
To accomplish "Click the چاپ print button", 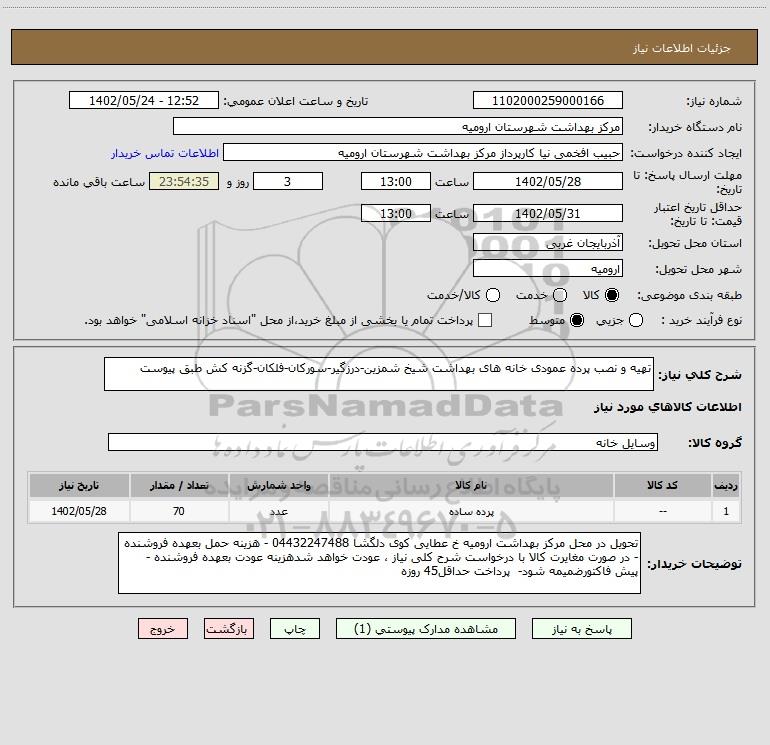I will (295, 629).
